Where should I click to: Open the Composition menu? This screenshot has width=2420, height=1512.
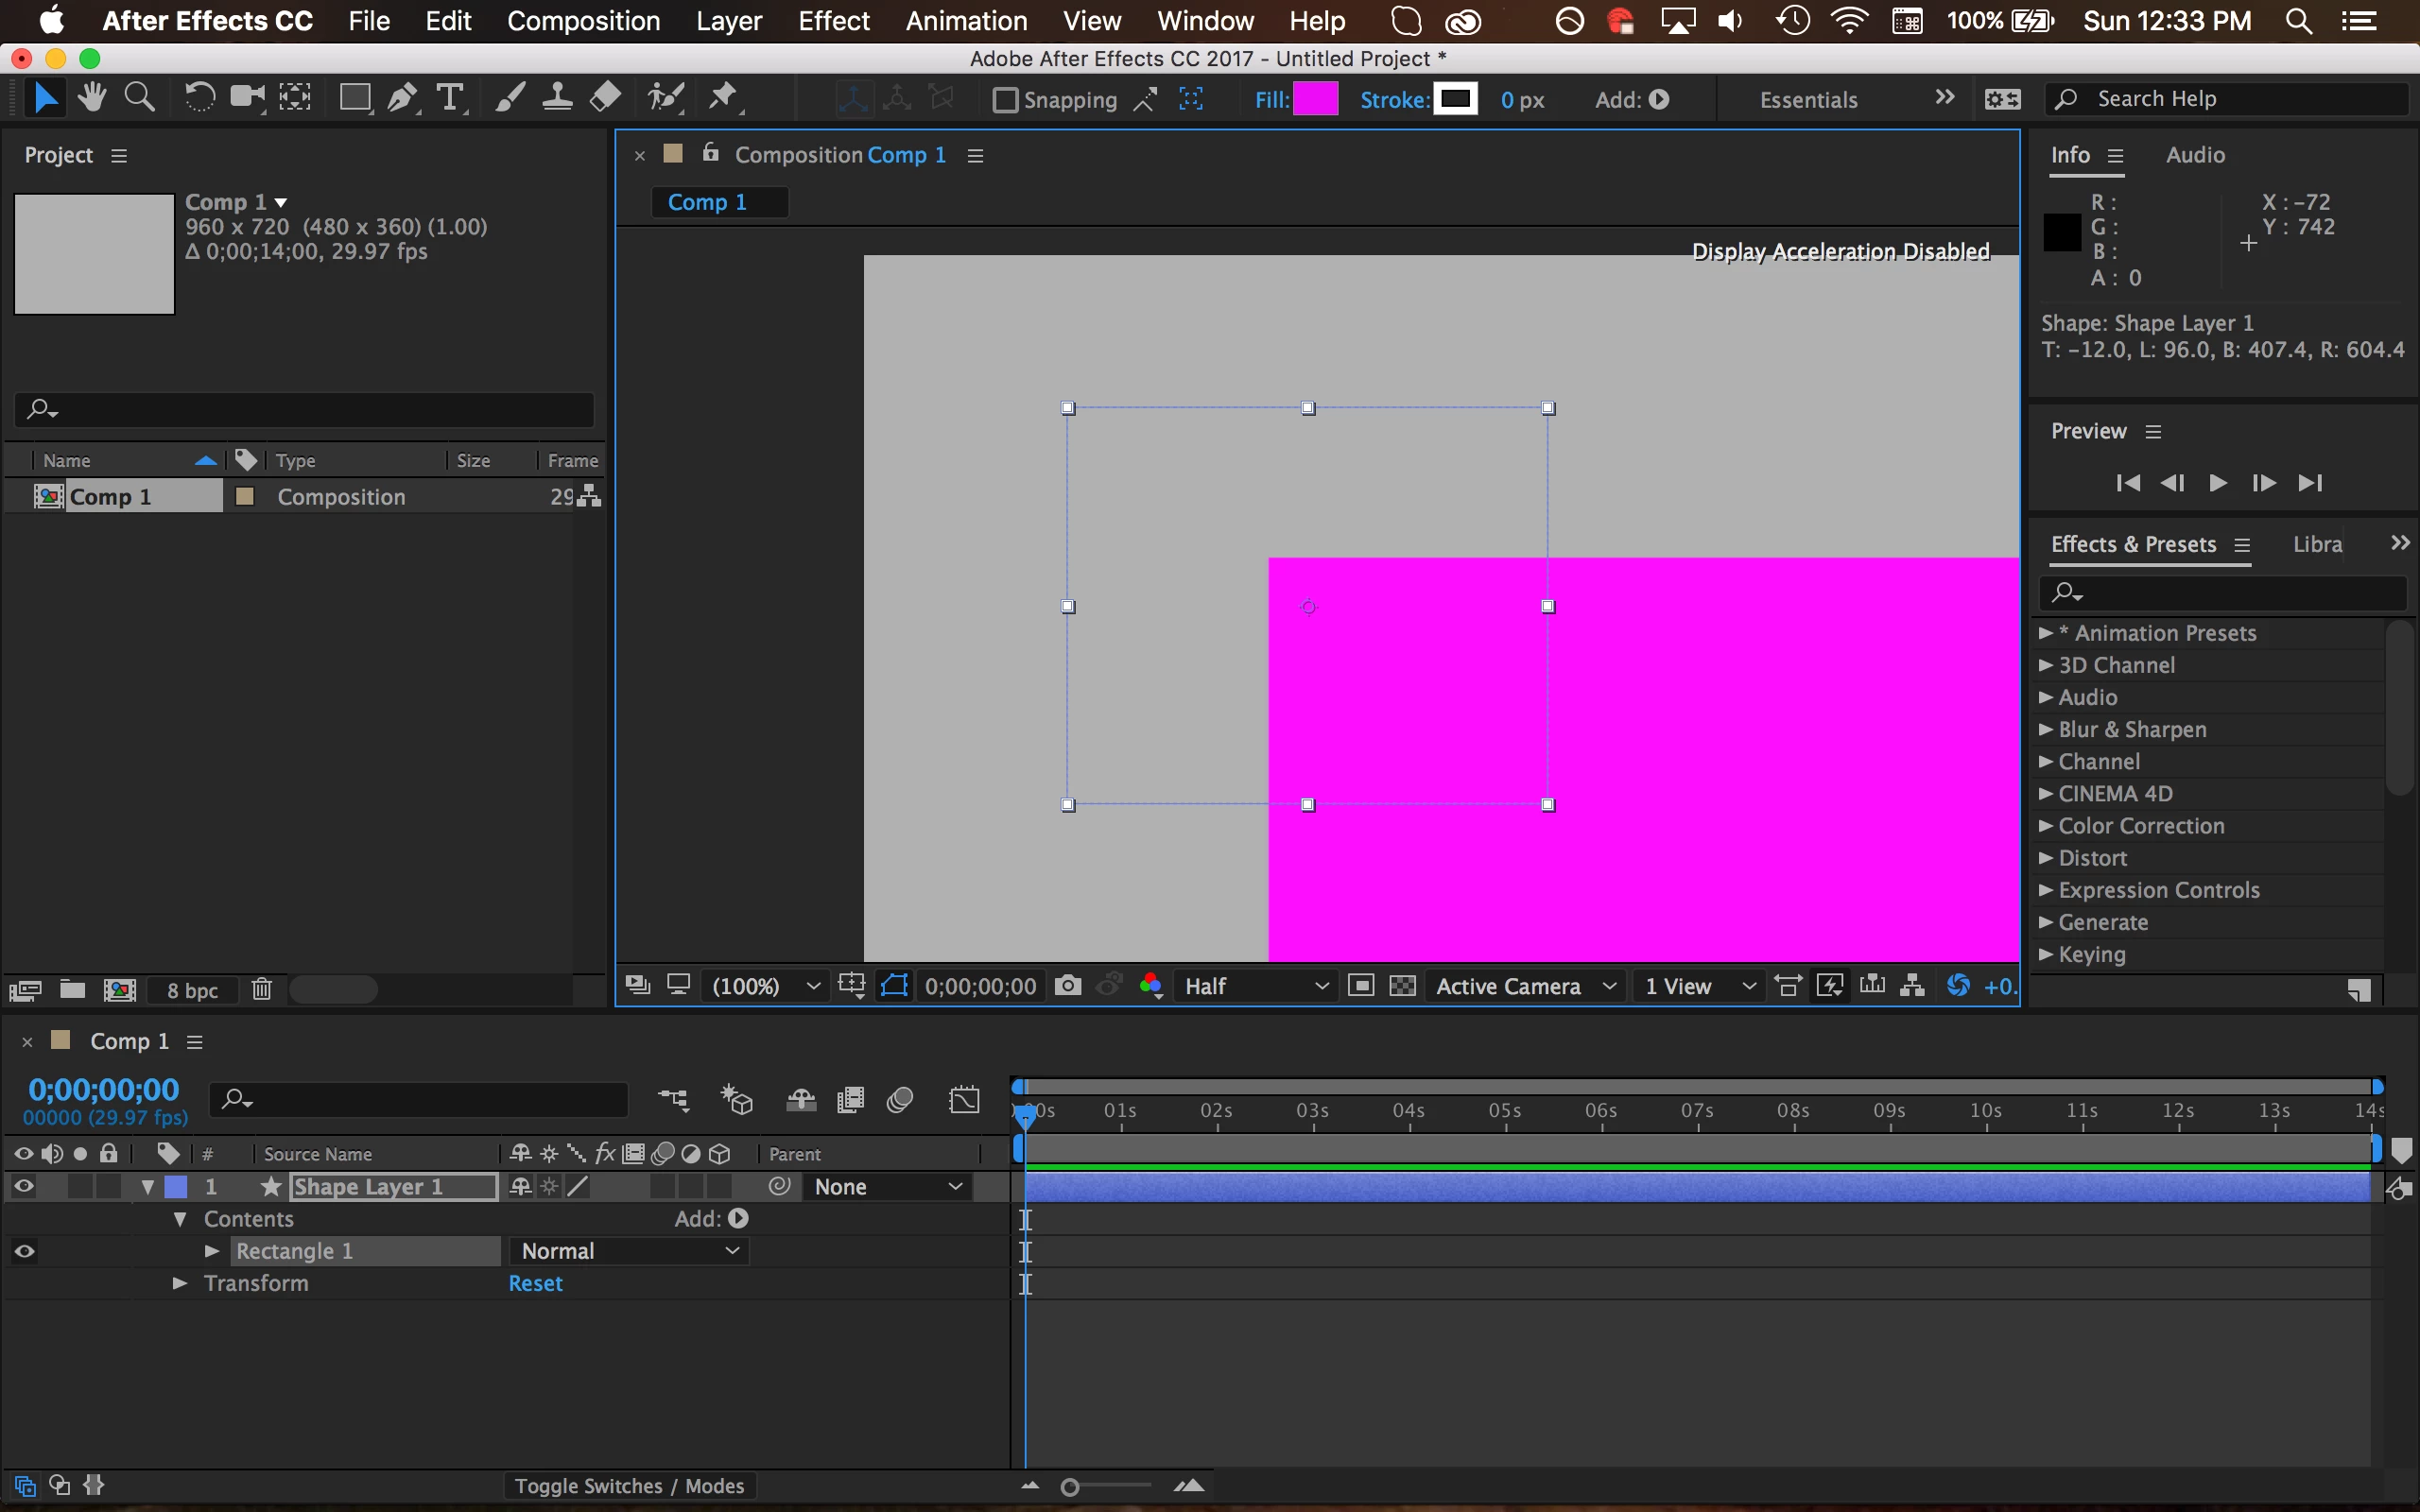pyautogui.click(x=583, y=21)
